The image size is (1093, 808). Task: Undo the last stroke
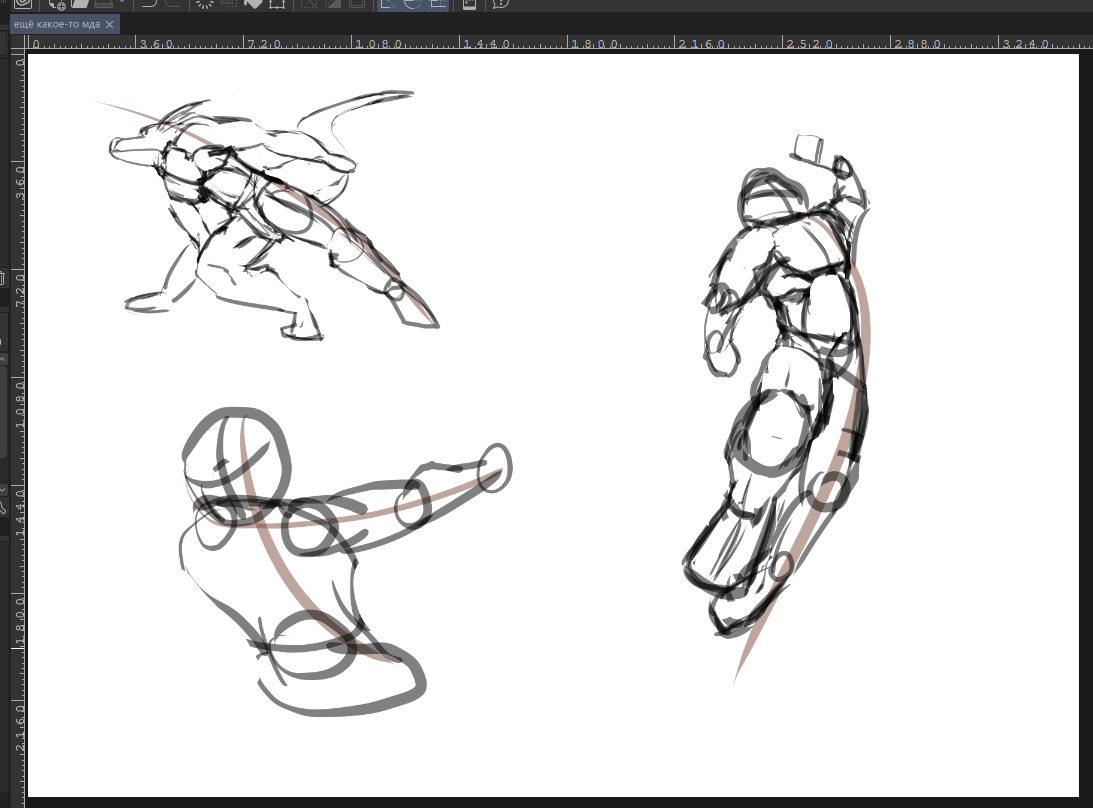tap(149, 4)
